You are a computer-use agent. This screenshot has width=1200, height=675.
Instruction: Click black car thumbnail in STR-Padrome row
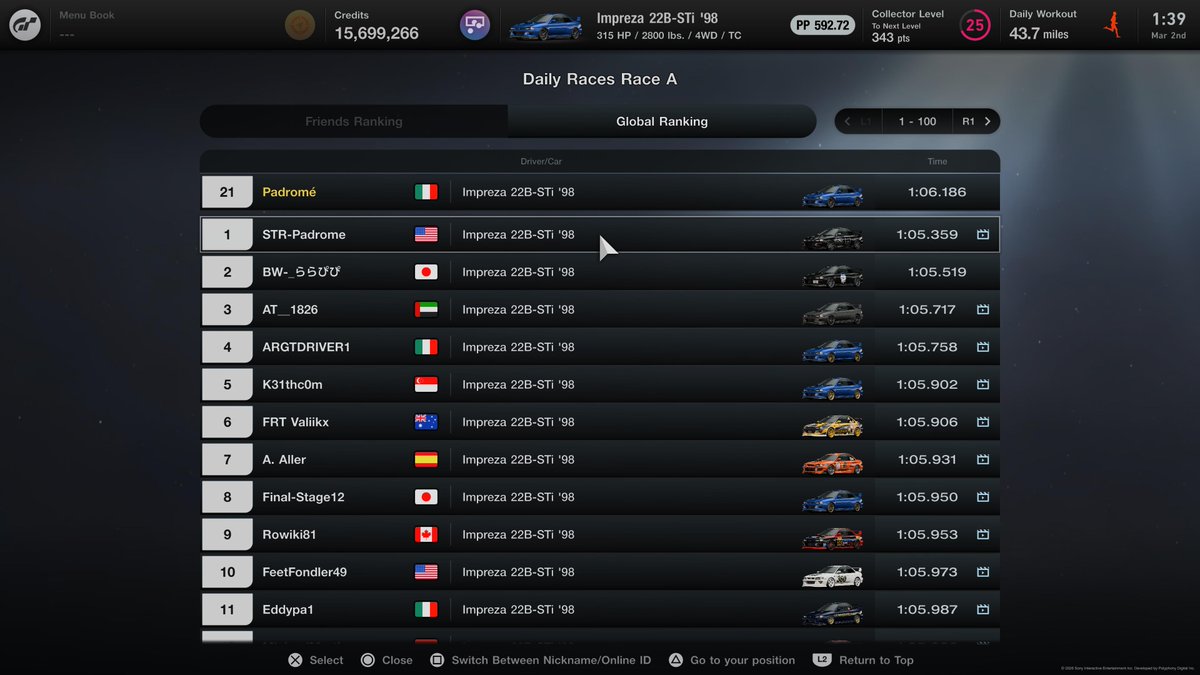coord(832,238)
